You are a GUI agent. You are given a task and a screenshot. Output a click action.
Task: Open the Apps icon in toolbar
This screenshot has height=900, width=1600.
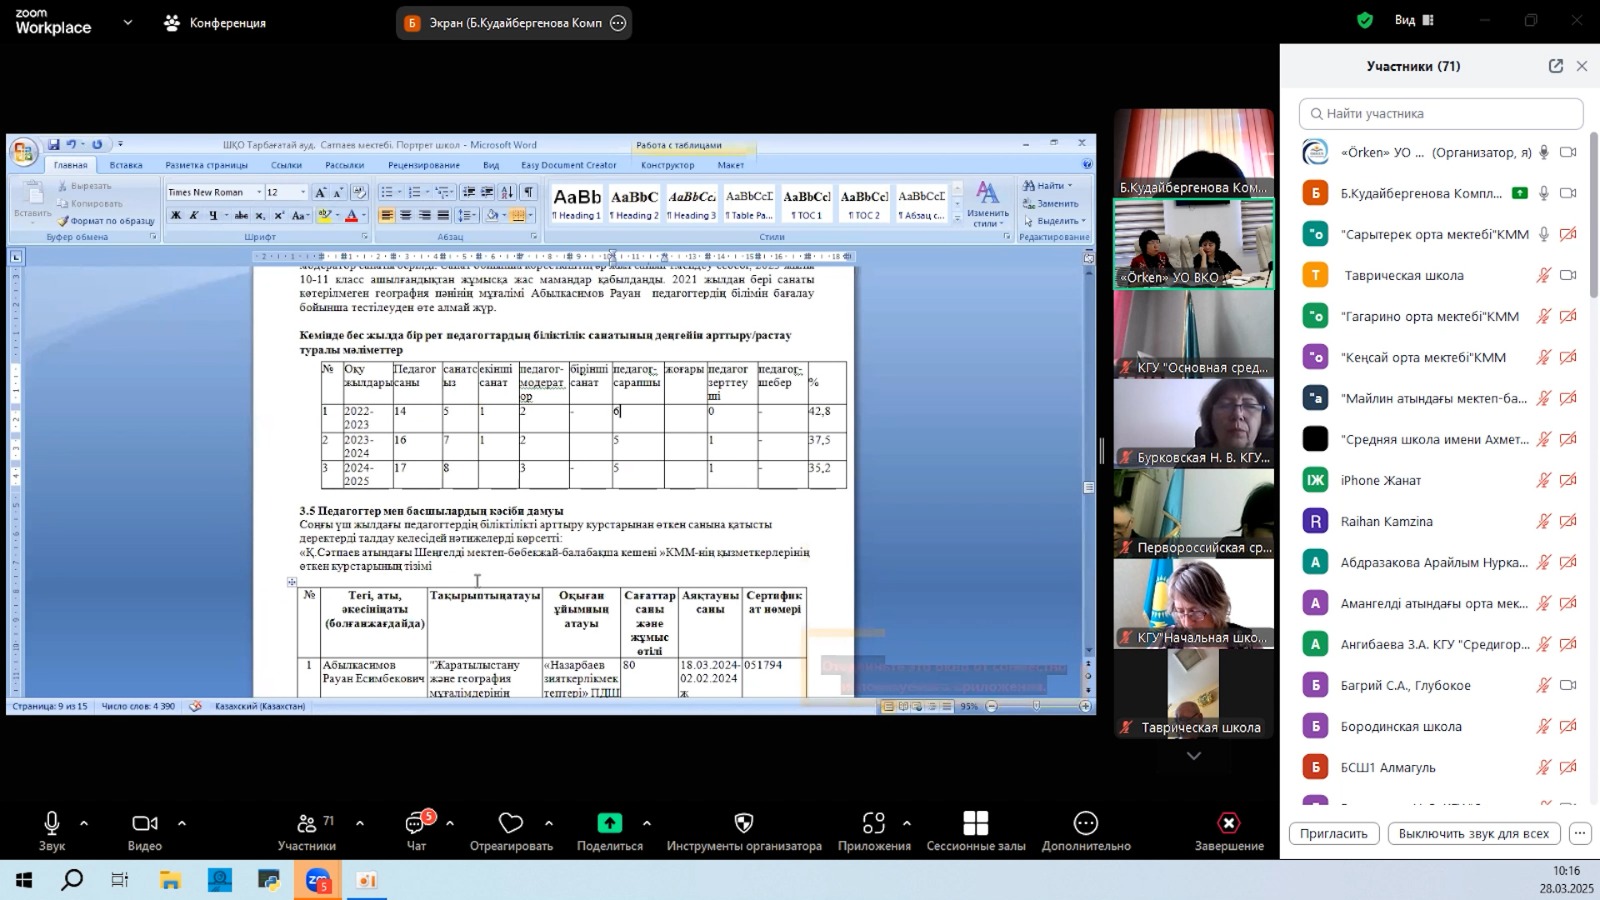873,823
